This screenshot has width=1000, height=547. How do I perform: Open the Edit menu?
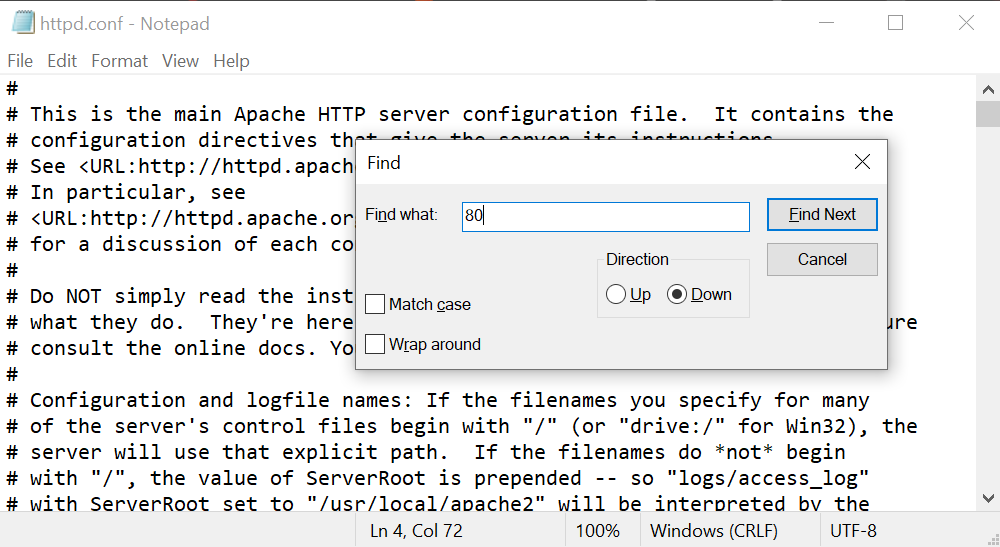[x=62, y=61]
